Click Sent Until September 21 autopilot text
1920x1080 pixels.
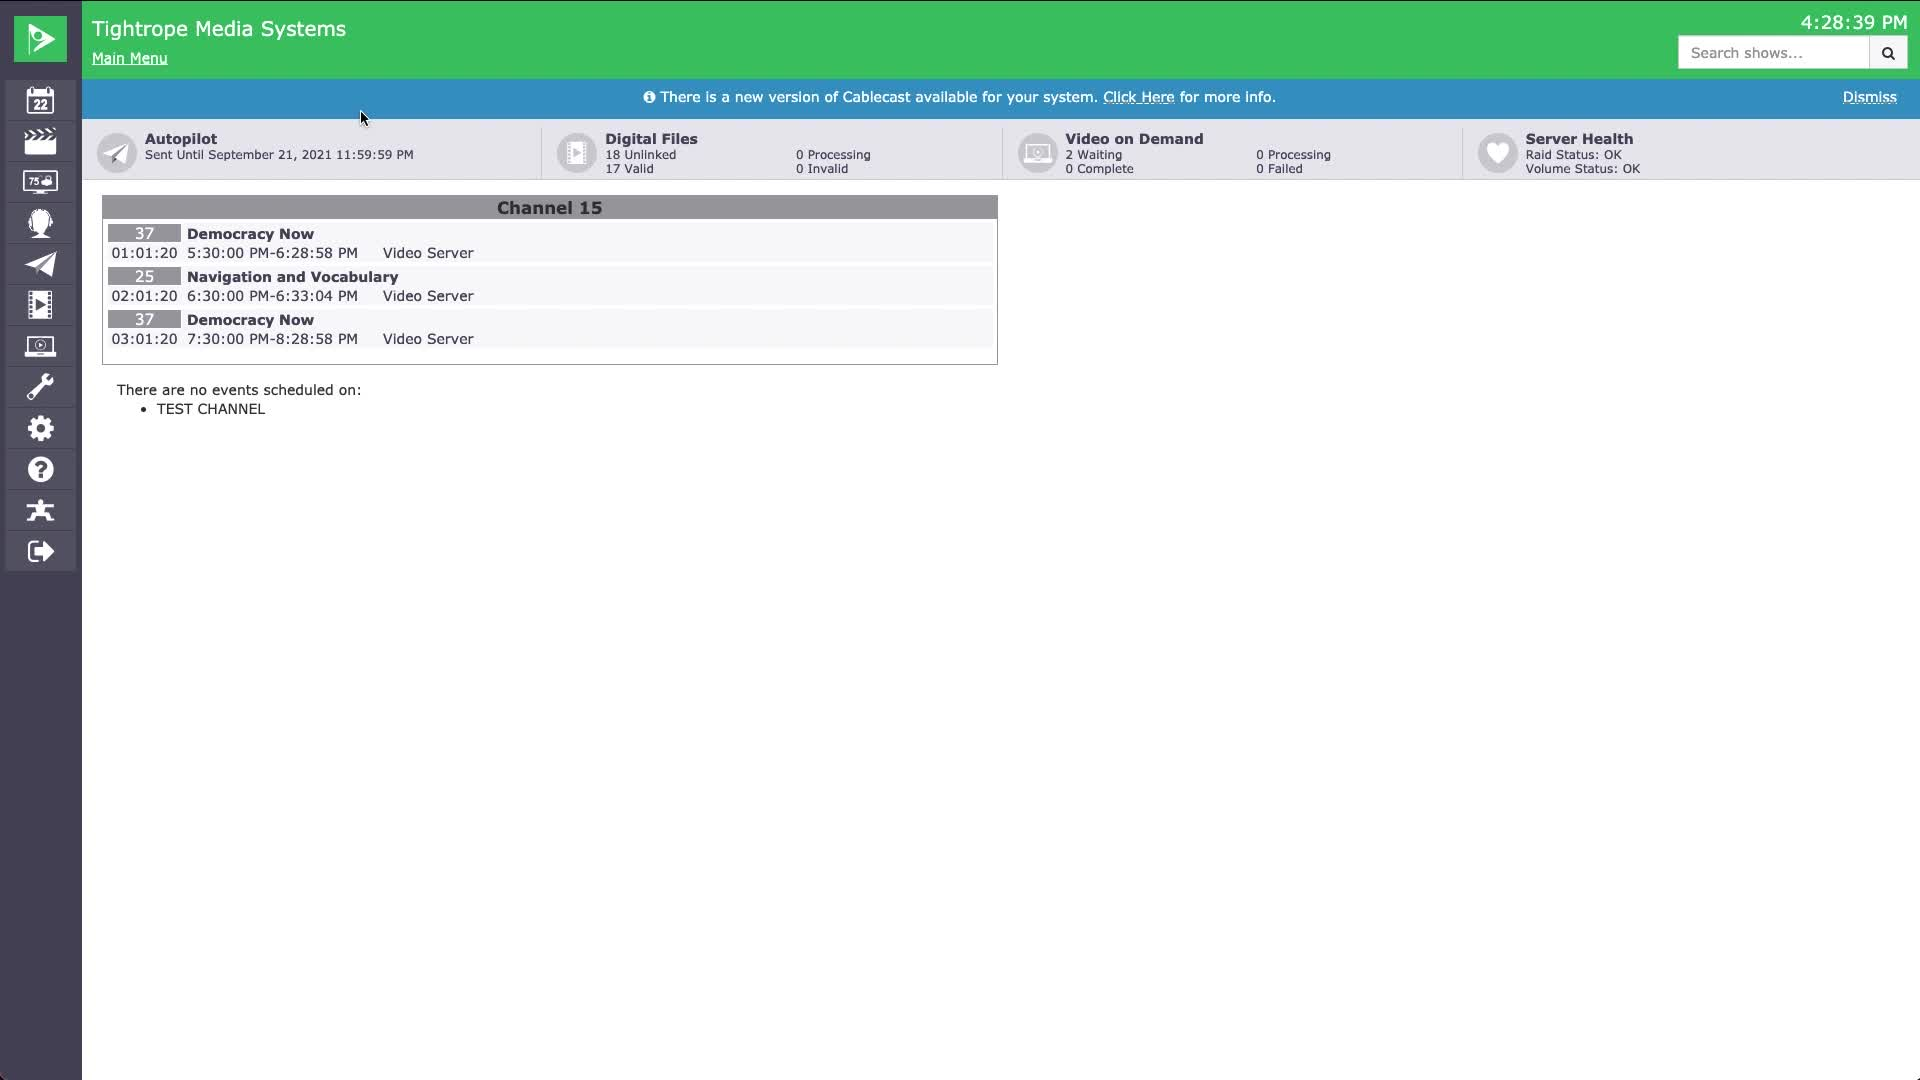point(279,155)
